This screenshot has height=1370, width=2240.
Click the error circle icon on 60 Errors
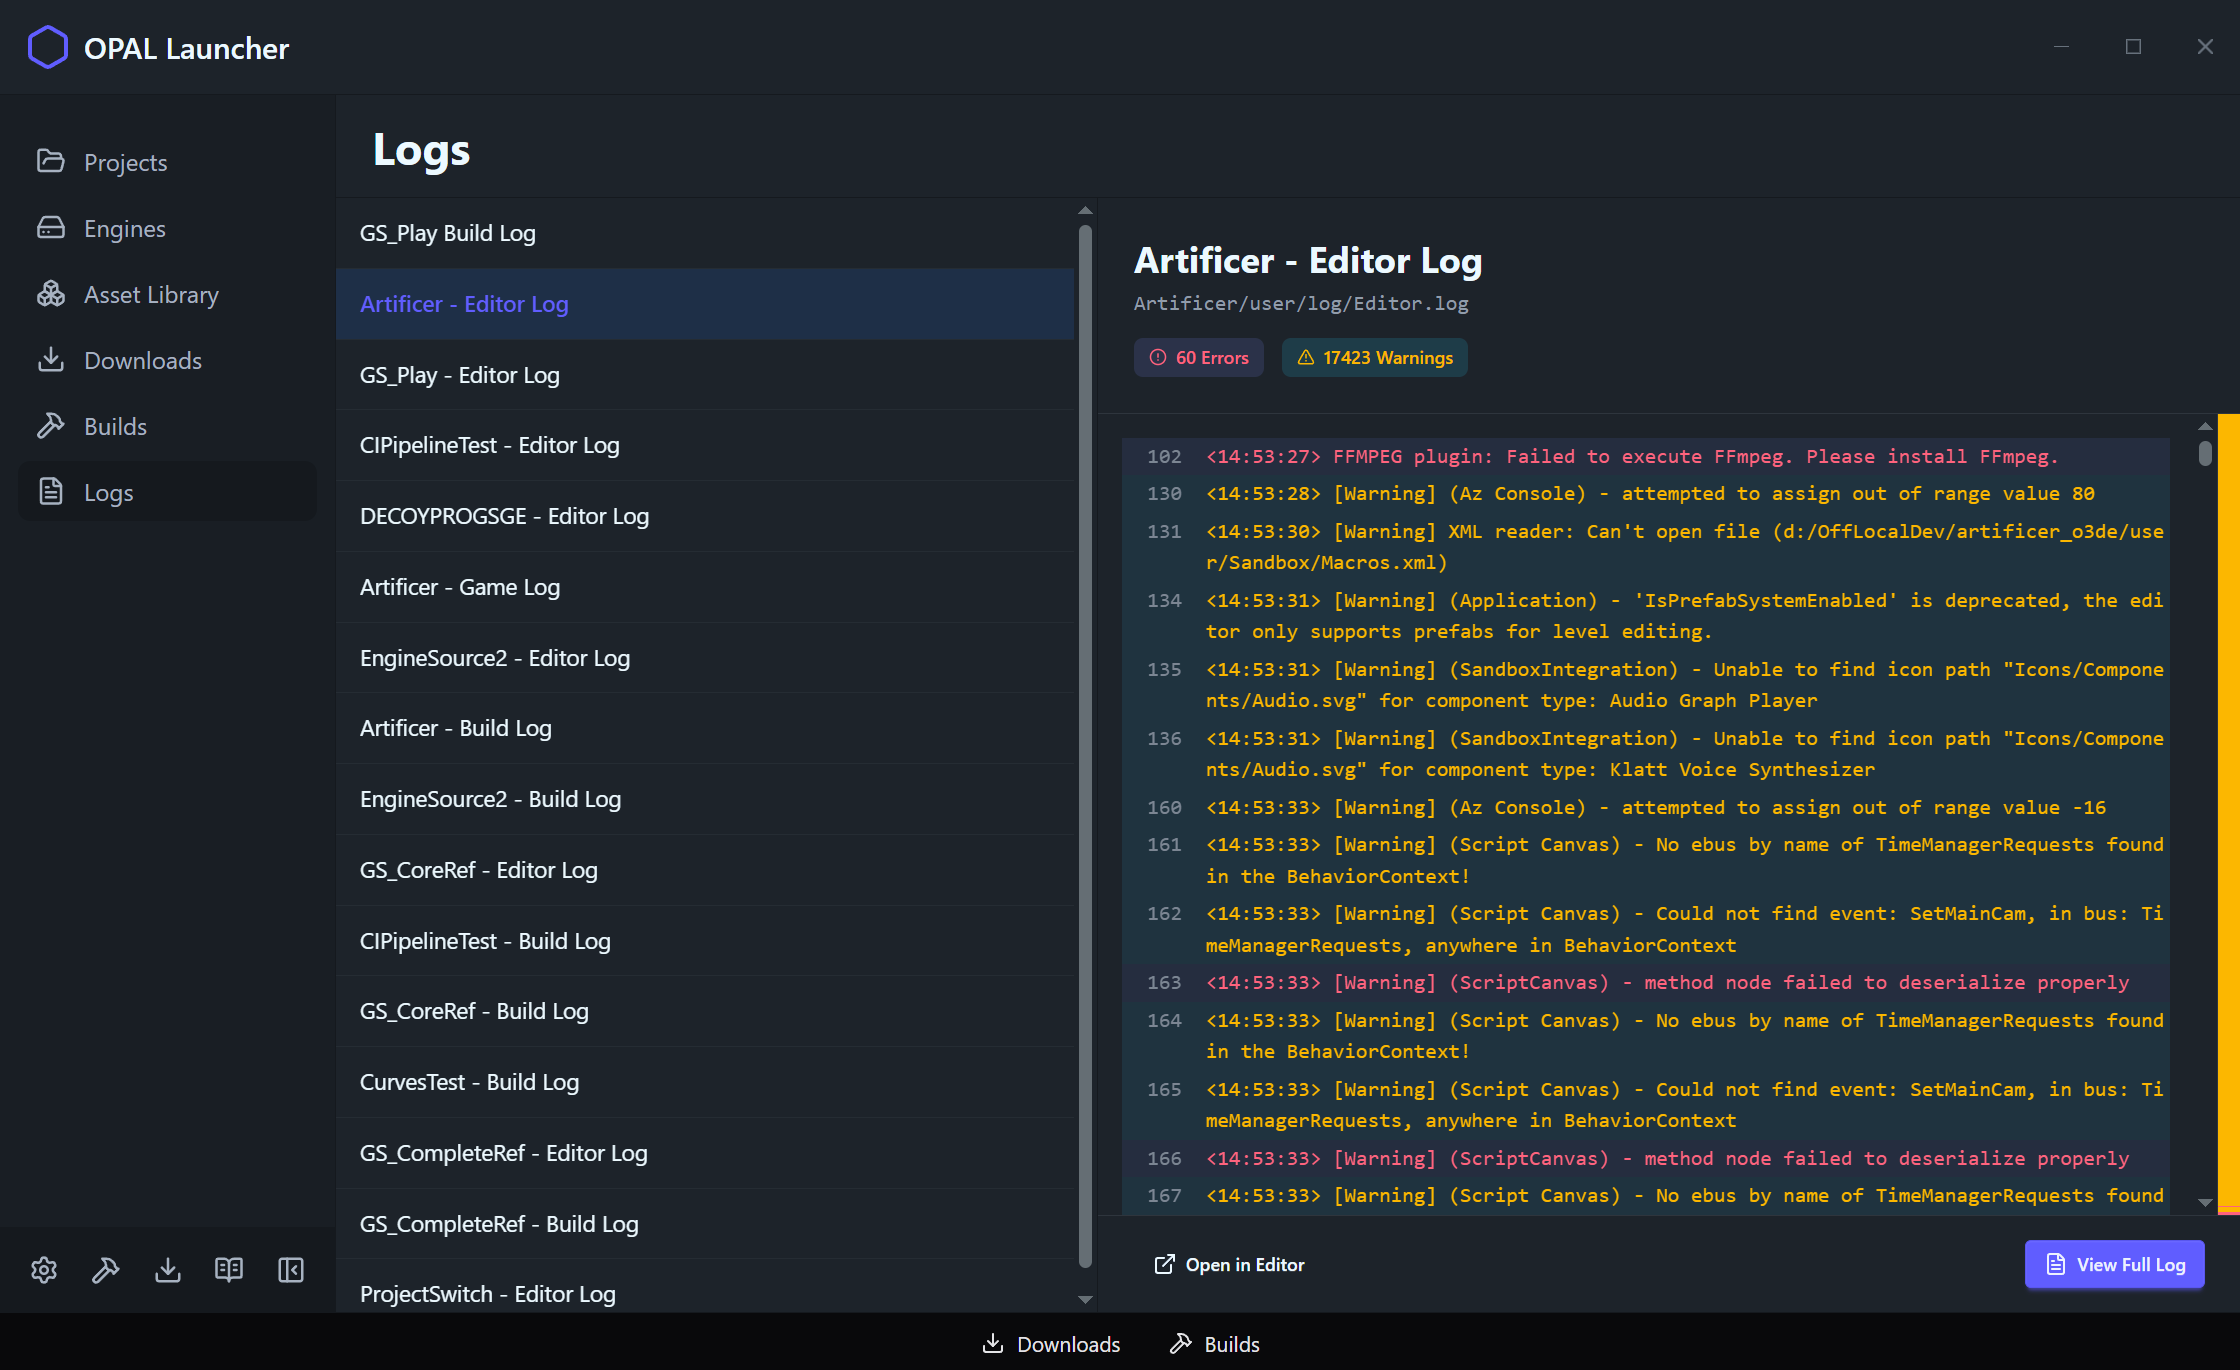pos(1158,358)
